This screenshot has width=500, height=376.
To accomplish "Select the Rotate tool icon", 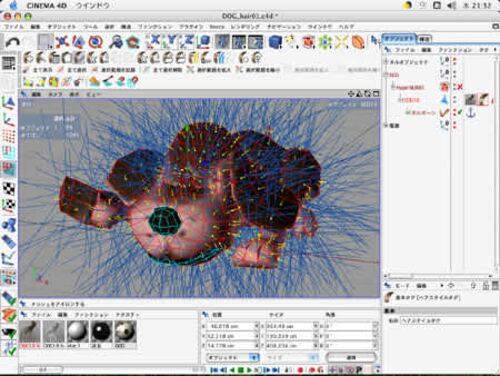I will click(96, 42).
